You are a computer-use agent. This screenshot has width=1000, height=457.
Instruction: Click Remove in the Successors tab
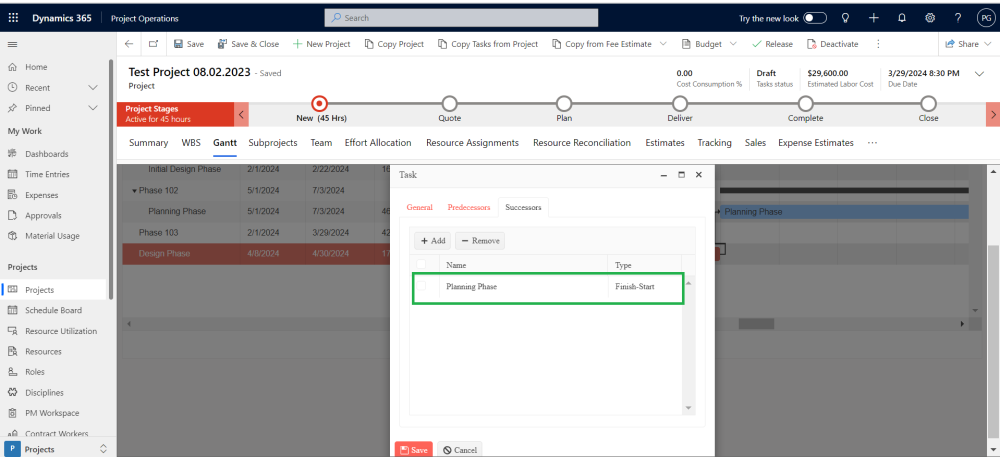point(480,241)
